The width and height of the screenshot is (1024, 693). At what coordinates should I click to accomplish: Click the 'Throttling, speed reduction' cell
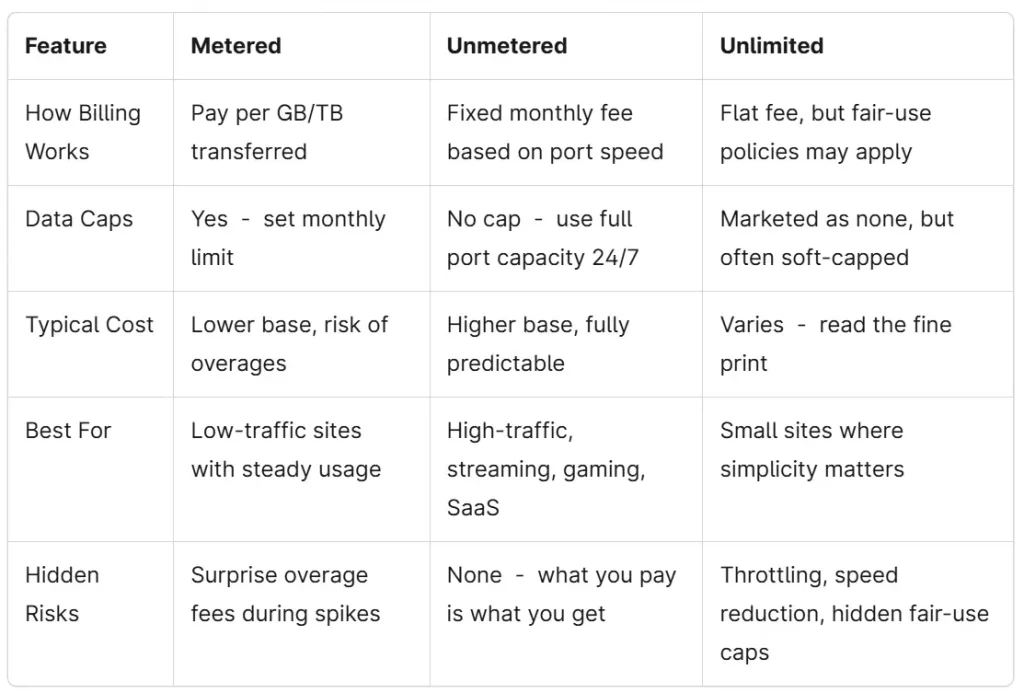[x=854, y=613]
